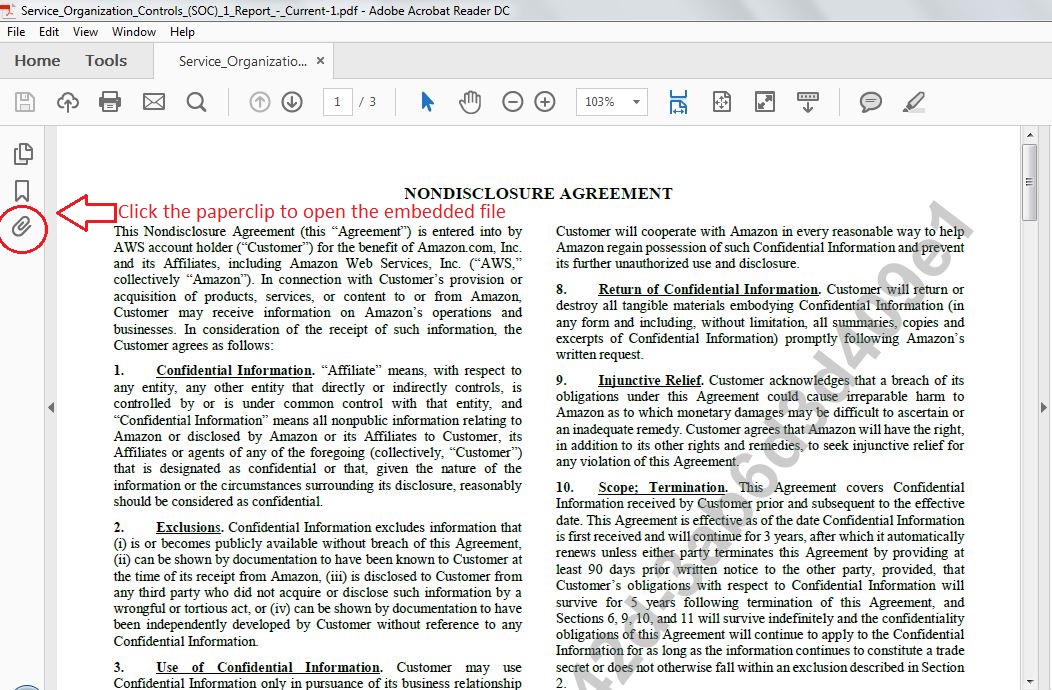Go to next page arrow
The width and height of the screenshot is (1052, 690).
pos(292,102)
